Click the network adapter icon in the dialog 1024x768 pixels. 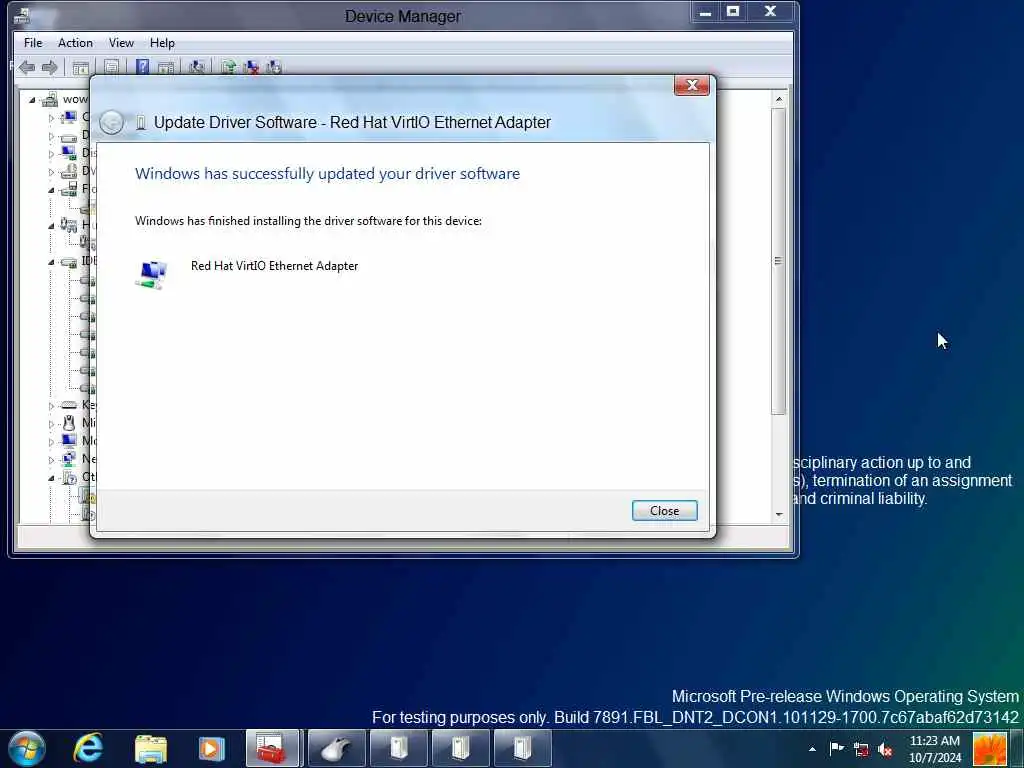(152, 274)
